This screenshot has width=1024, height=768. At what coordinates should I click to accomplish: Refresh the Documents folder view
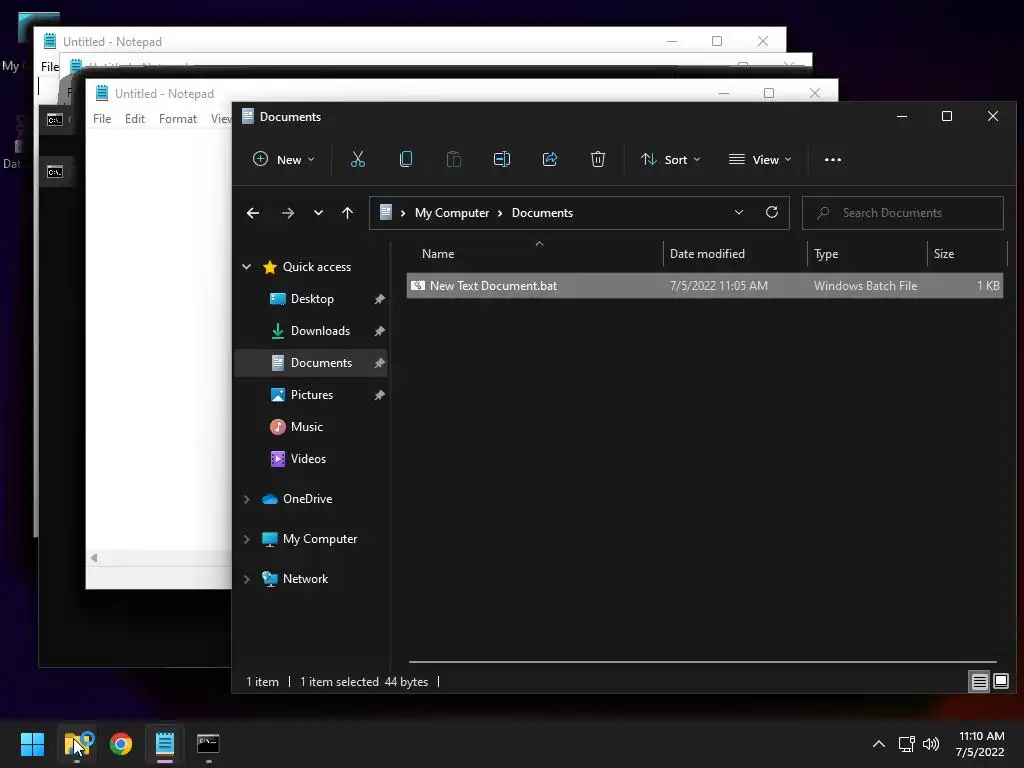(772, 212)
